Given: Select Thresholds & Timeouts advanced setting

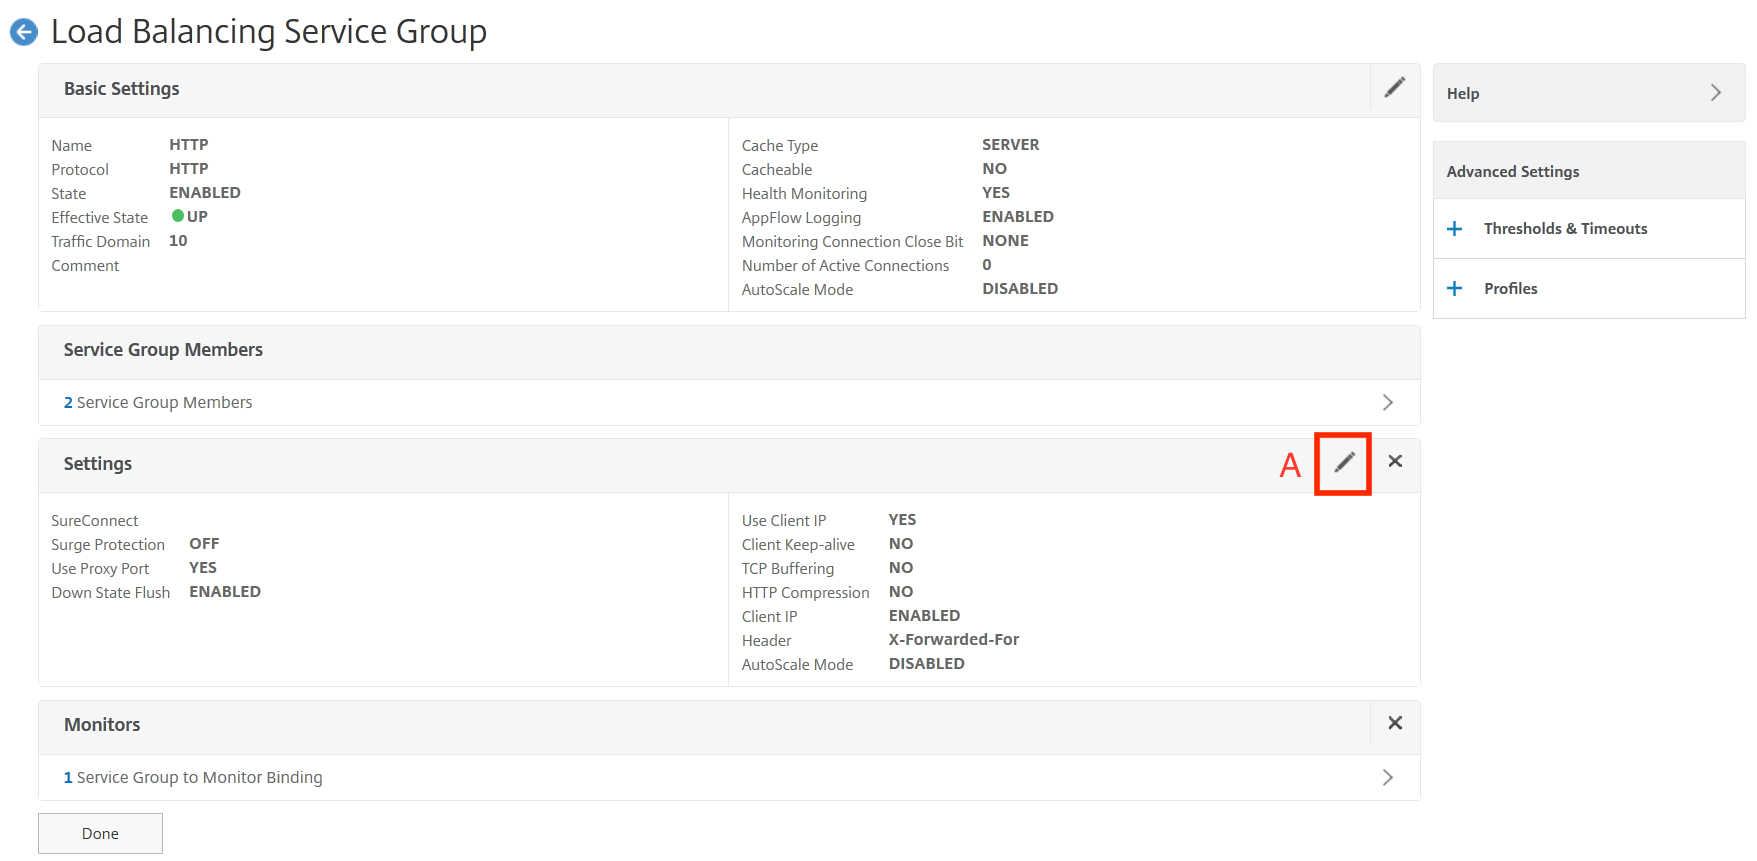Looking at the screenshot, I should coord(1565,229).
